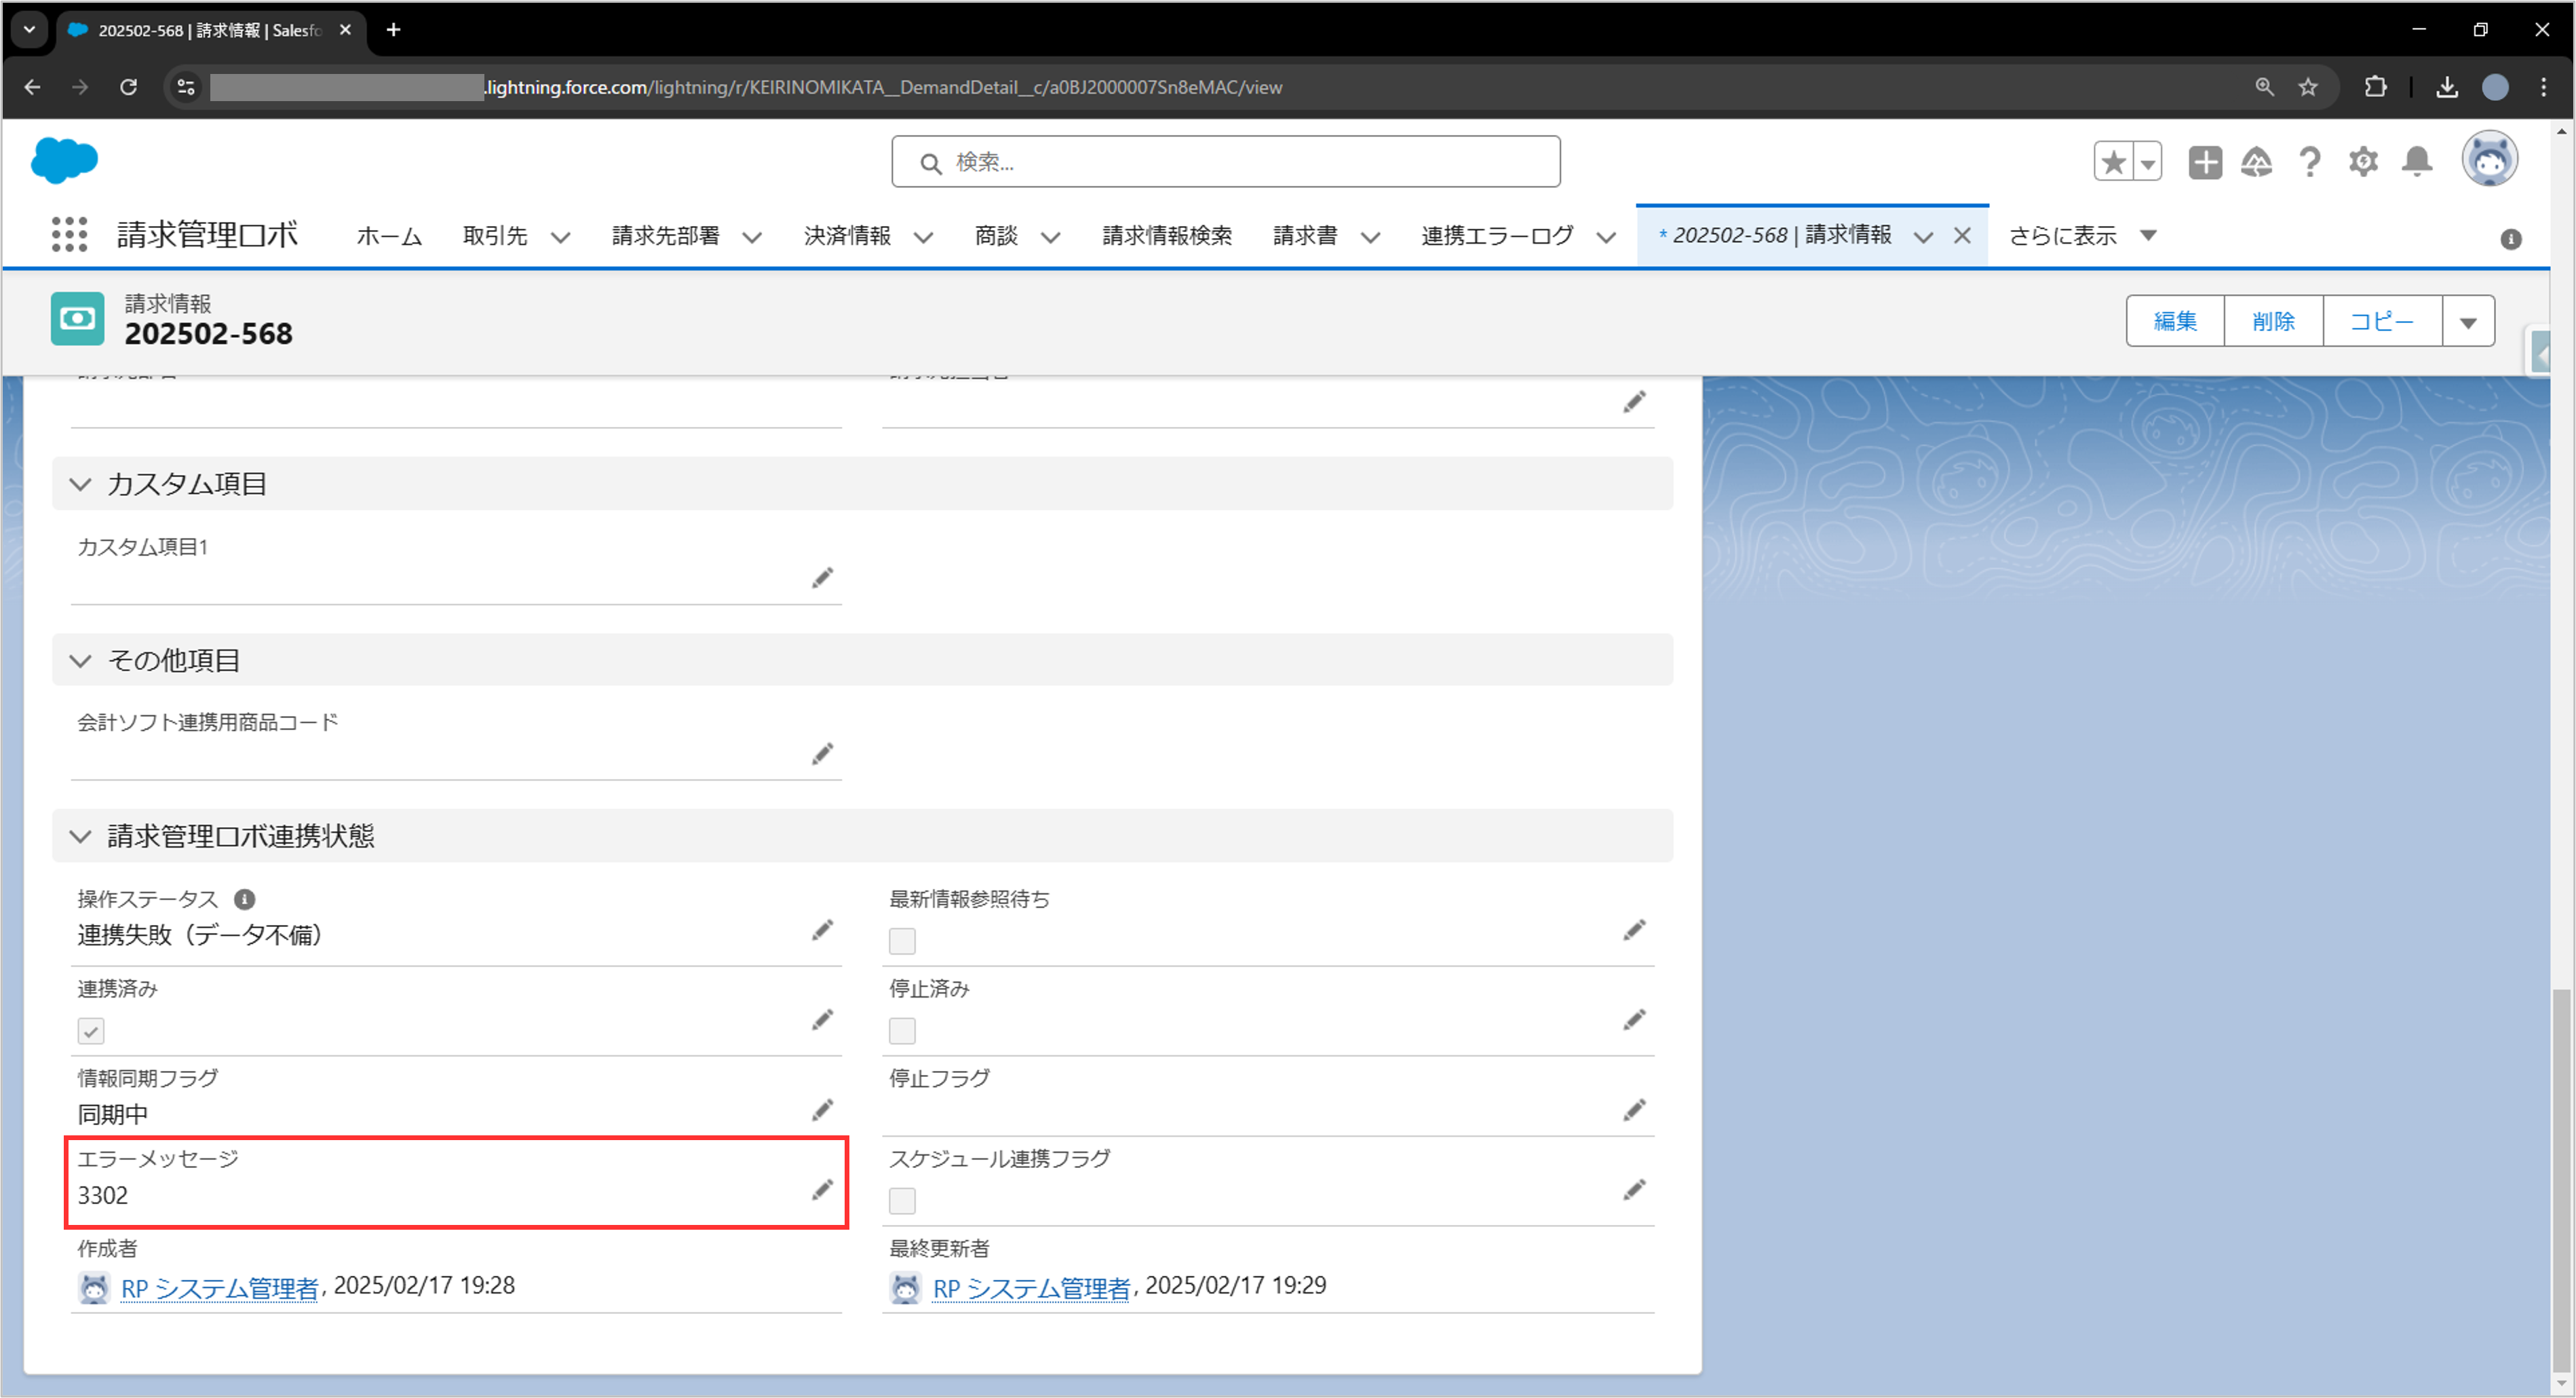
Task: Collapse the 請求管理ロボ連携状態 section
Action: [x=81, y=836]
